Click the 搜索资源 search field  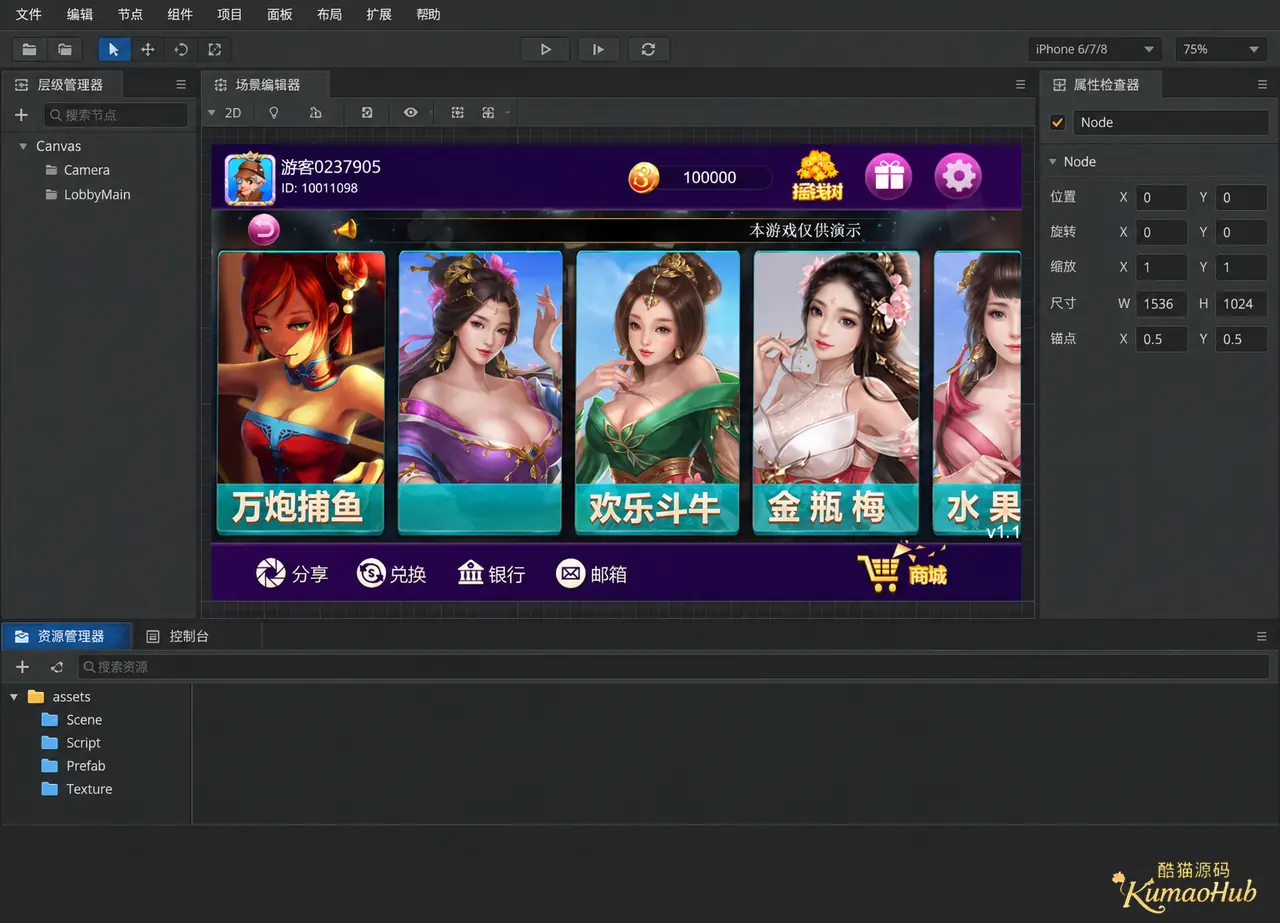[673, 667]
